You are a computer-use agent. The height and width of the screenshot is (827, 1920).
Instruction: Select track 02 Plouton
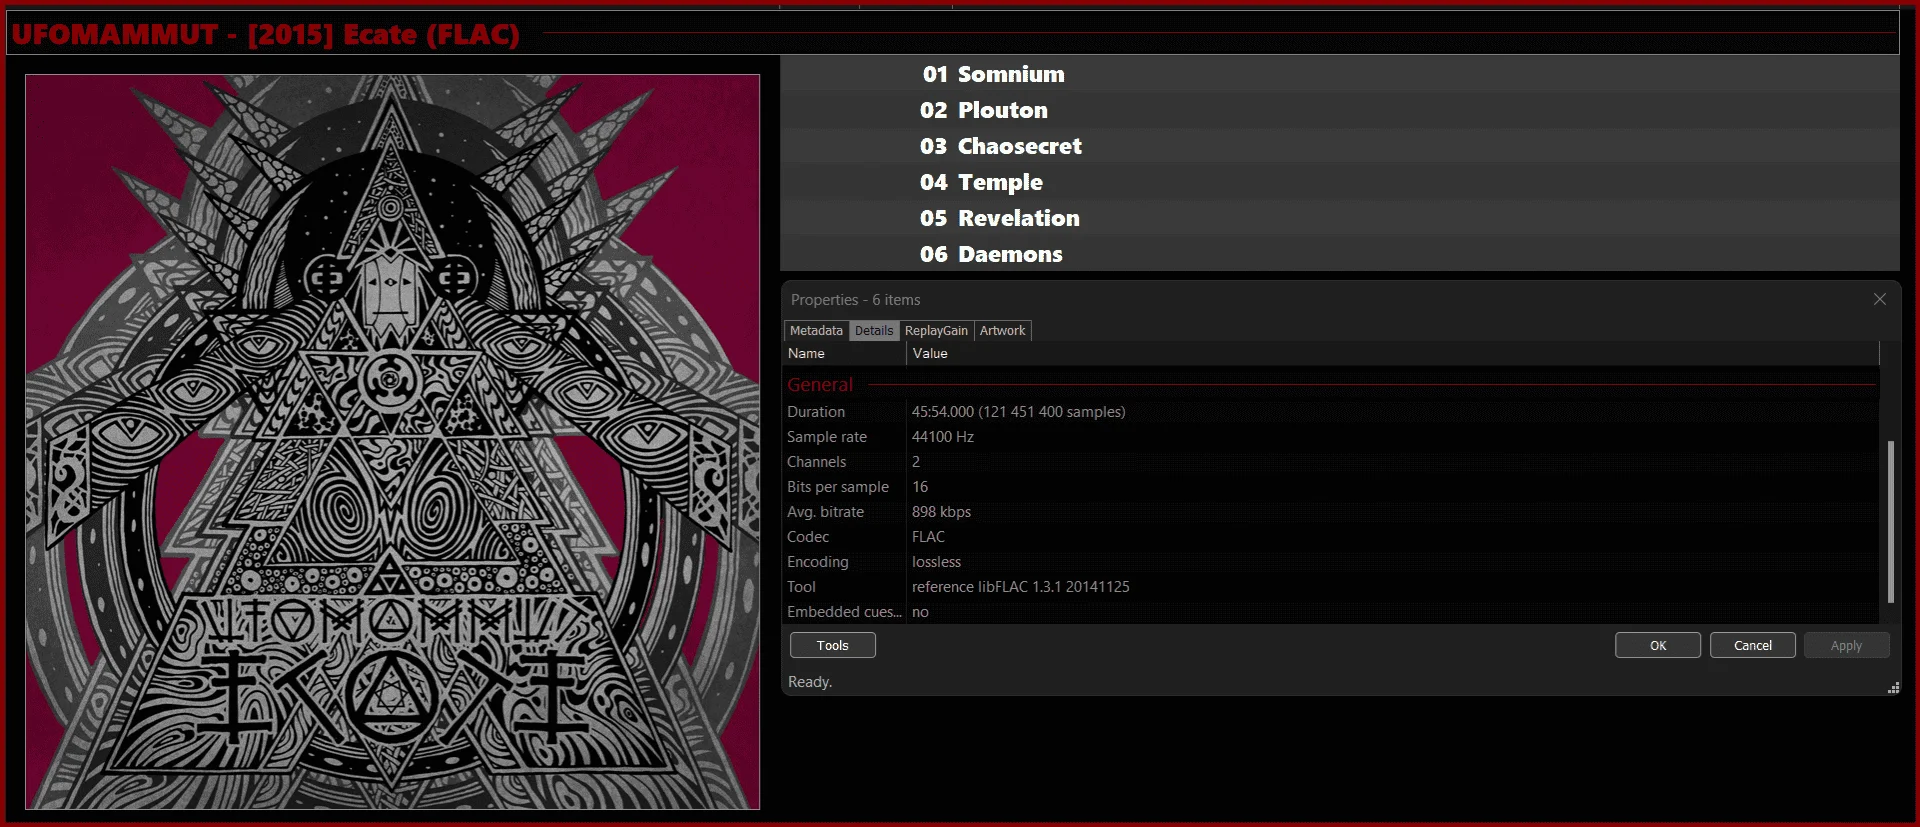tap(1339, 110)
